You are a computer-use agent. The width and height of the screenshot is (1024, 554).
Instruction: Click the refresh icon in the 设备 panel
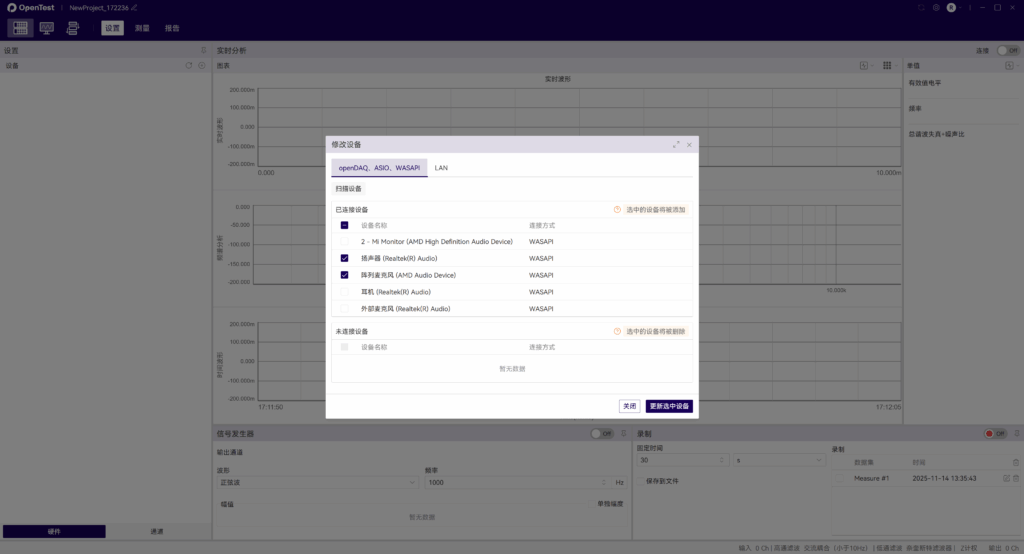pyautogui.click(x=188, y=66)
